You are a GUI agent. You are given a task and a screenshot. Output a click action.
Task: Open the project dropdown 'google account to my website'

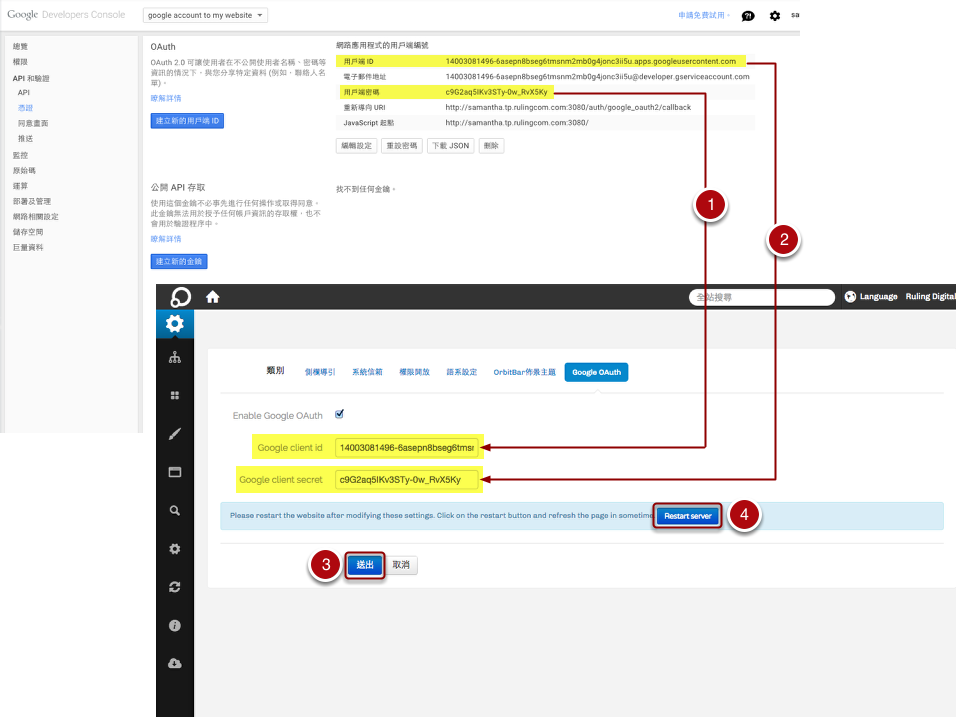coord(205,16)
